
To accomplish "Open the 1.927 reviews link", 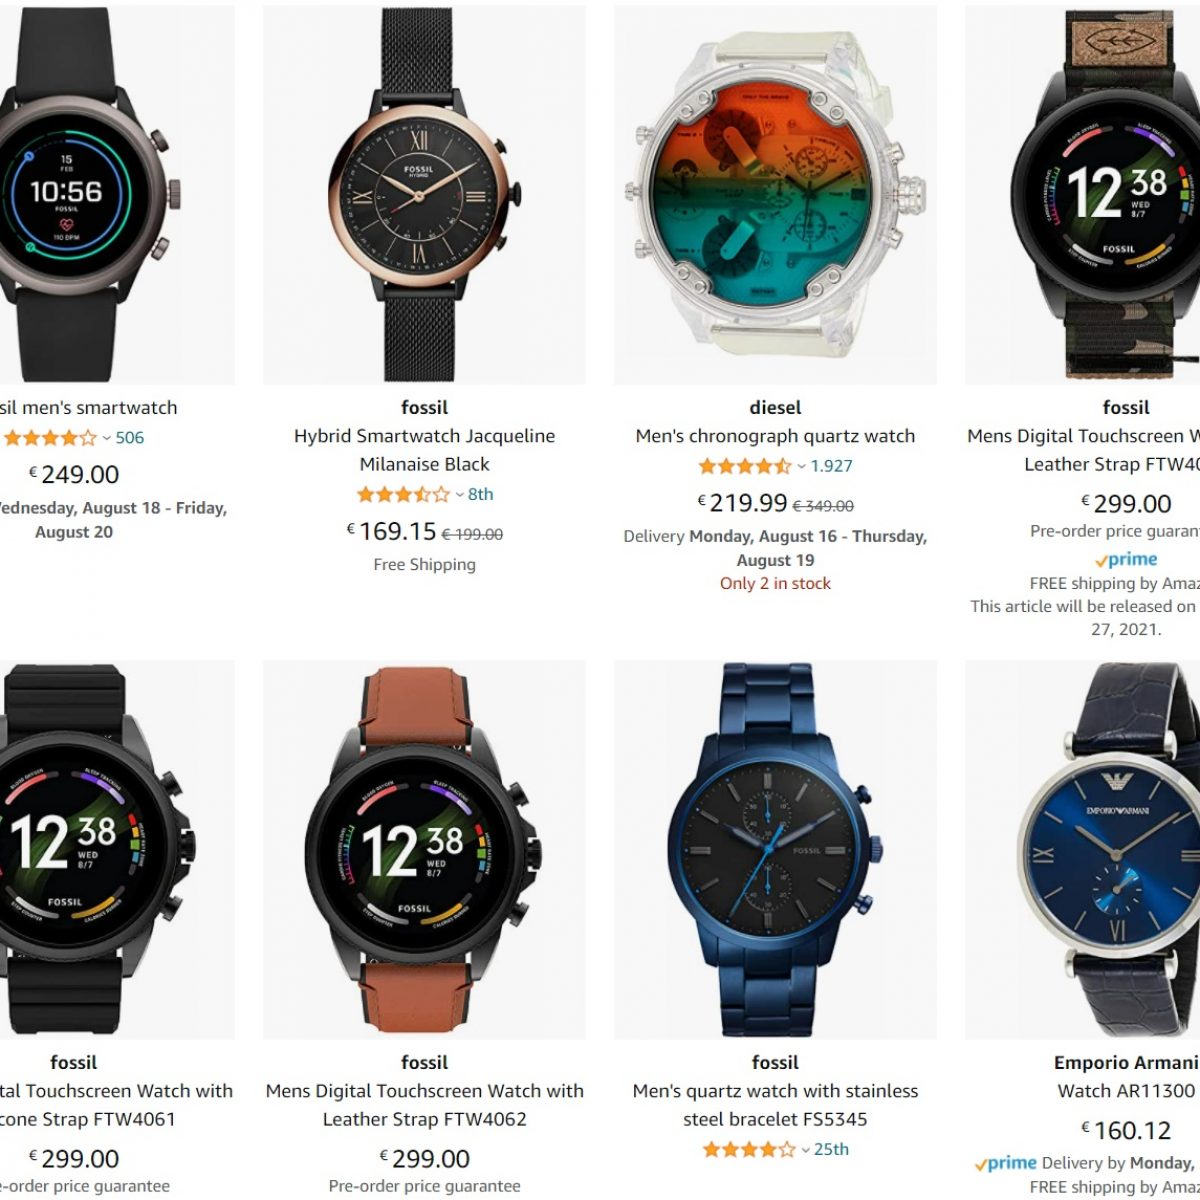I will pos(832,466).
